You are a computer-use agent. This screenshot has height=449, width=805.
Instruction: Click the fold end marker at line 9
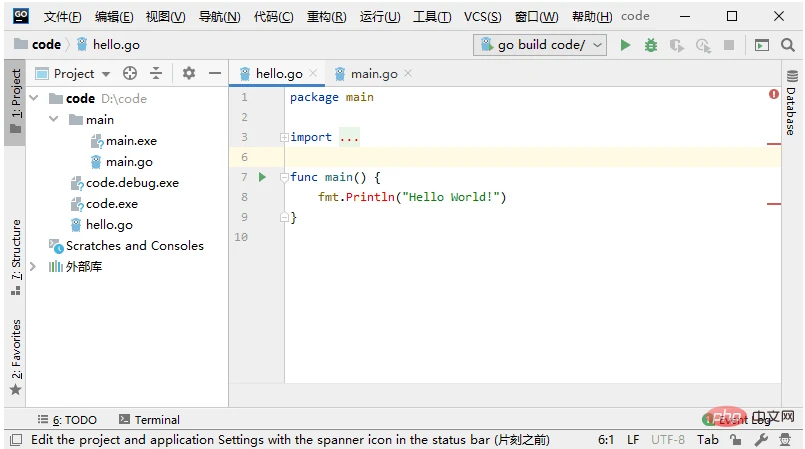point(284,217)
